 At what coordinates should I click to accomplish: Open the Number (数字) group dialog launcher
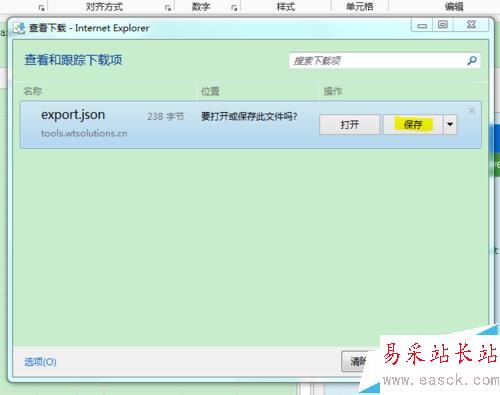point(234,8)
